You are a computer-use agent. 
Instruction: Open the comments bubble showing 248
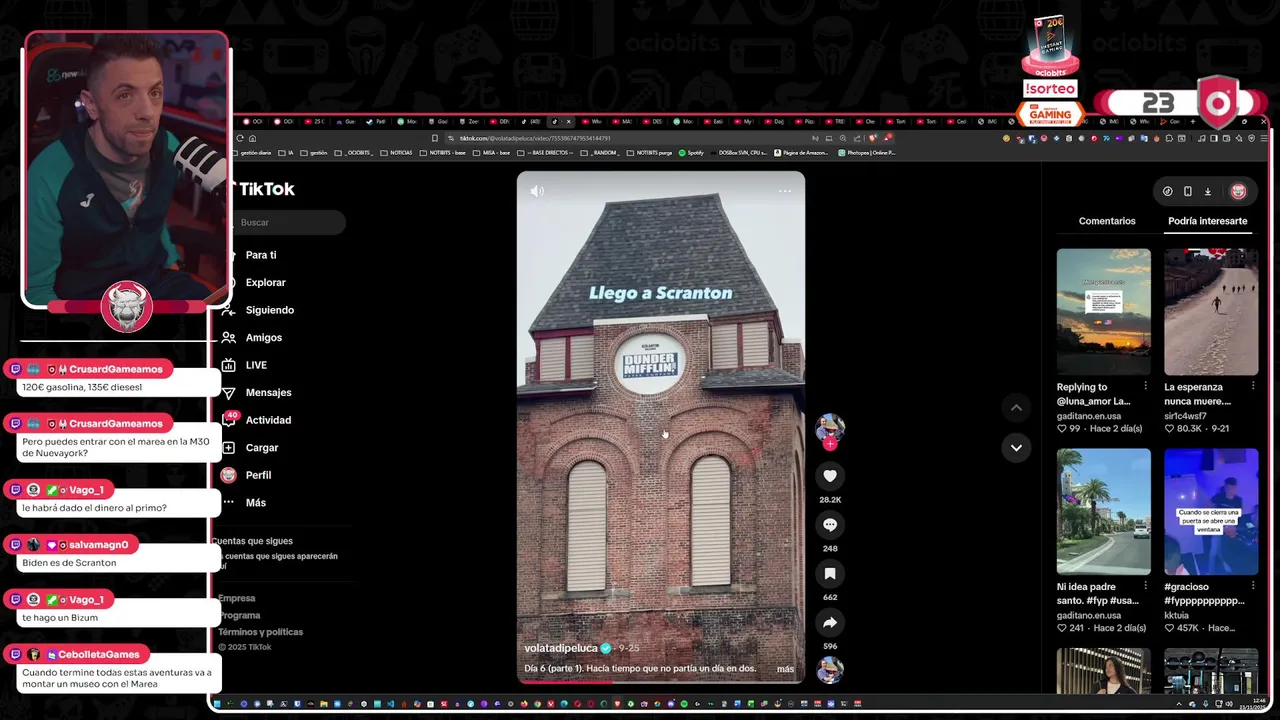pos(830,525)
